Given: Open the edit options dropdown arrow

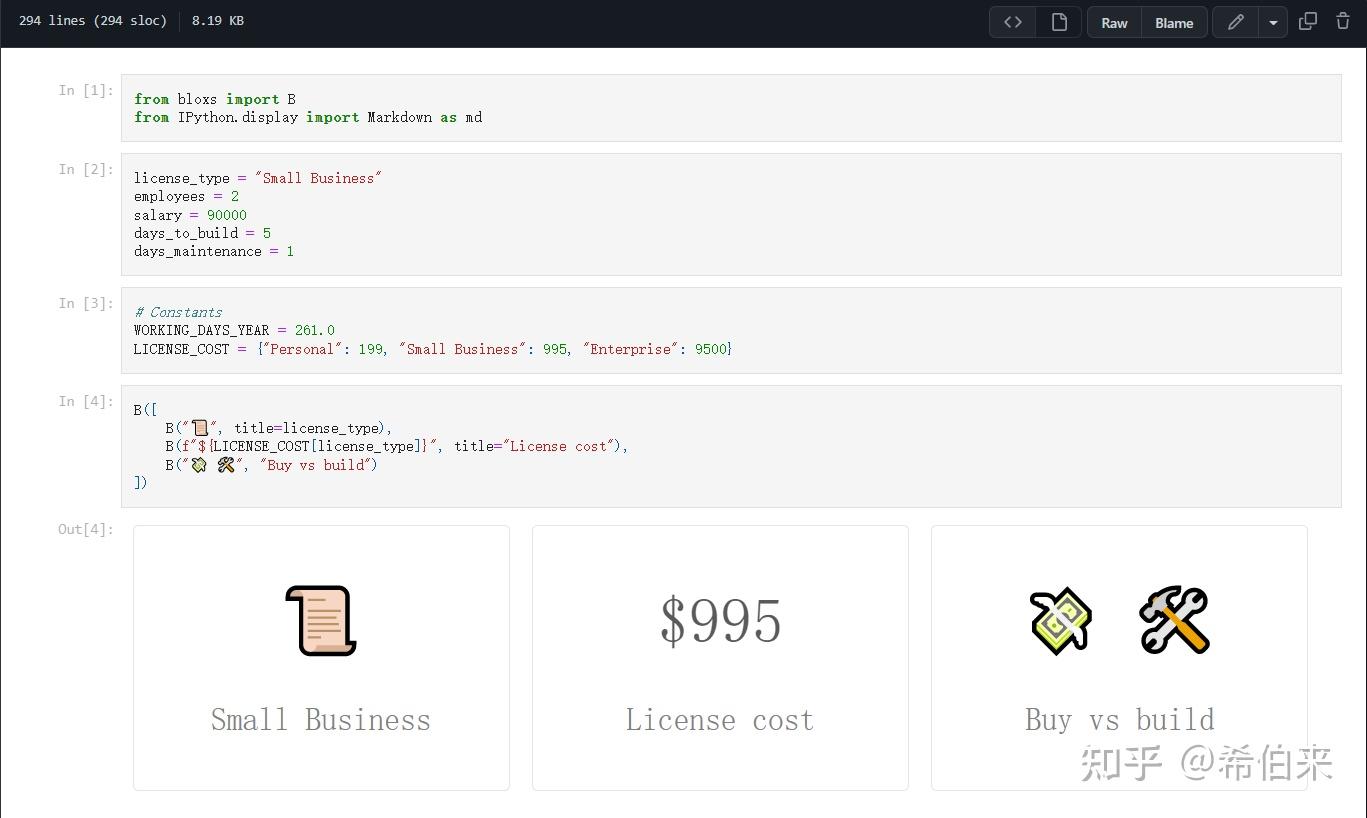Looking at the screenshot, I should pyautogui.click(x=1272, y=21).
